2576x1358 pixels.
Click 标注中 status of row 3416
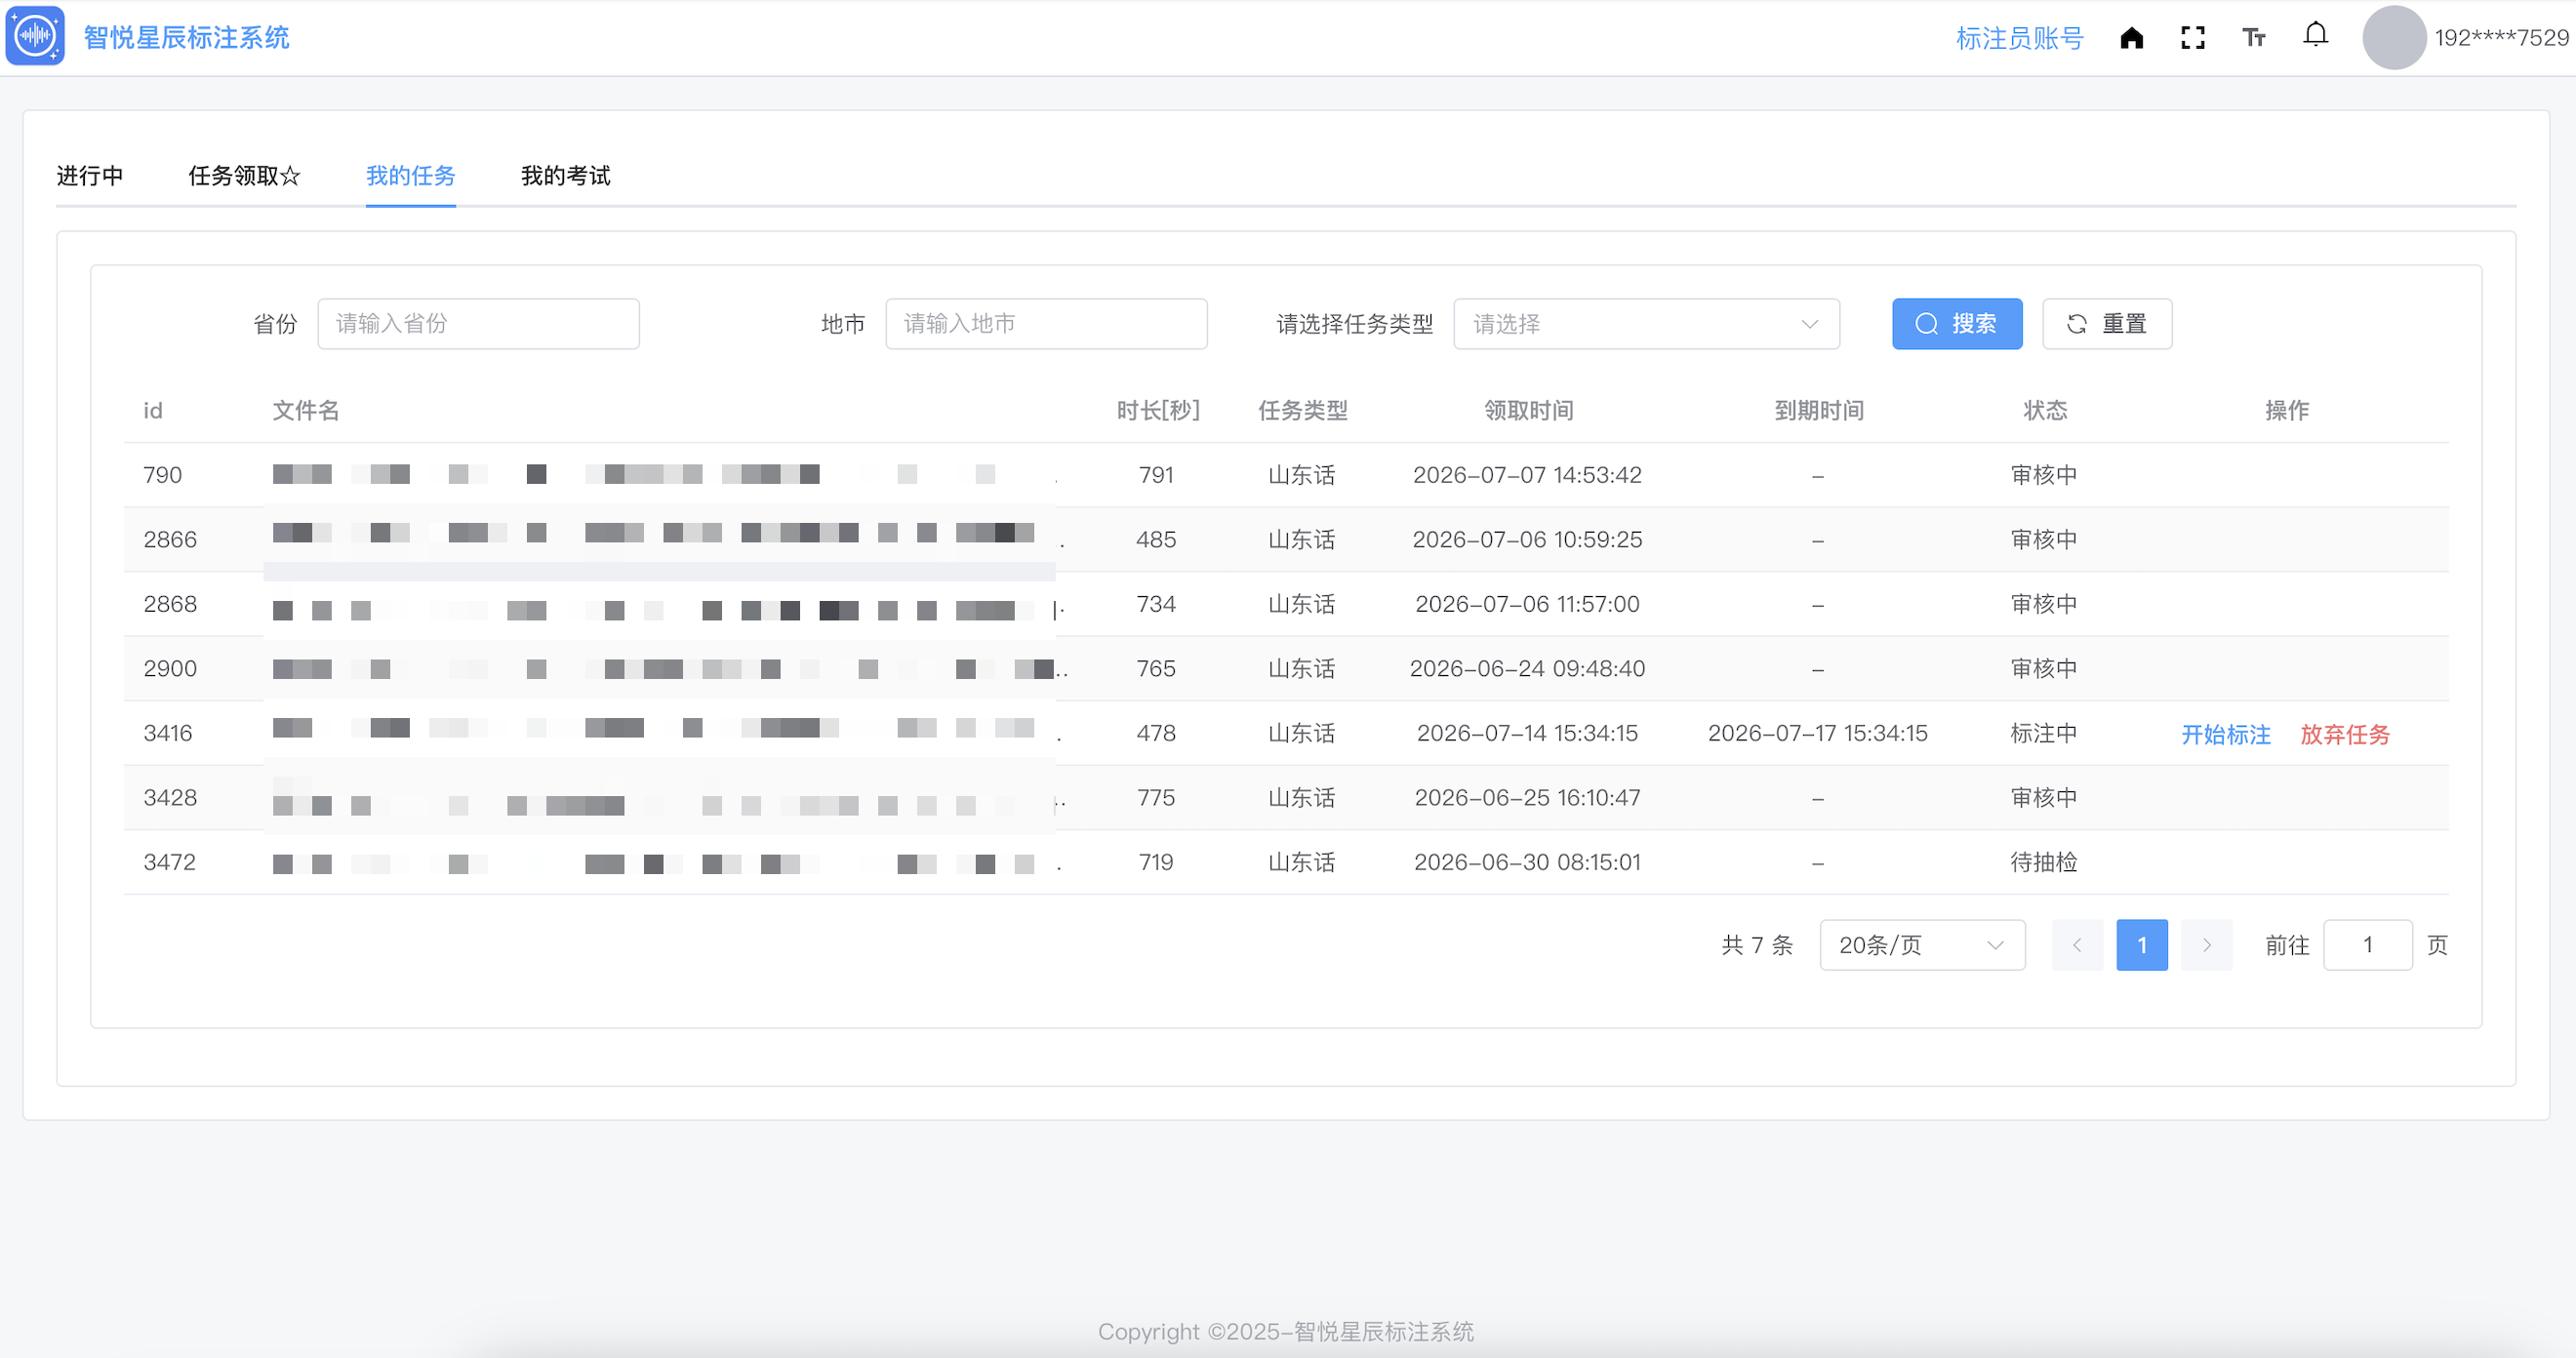click(2045, 733)
